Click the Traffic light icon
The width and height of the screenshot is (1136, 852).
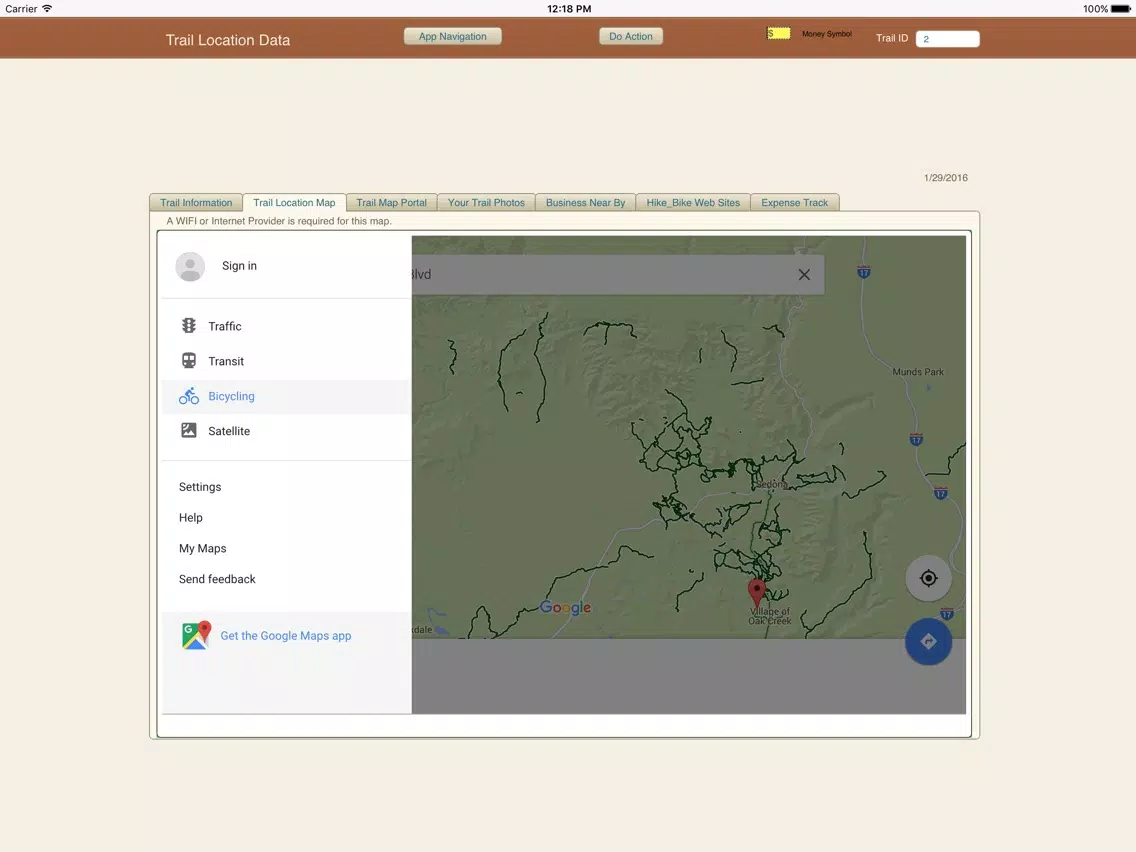[x=188, y=326]
